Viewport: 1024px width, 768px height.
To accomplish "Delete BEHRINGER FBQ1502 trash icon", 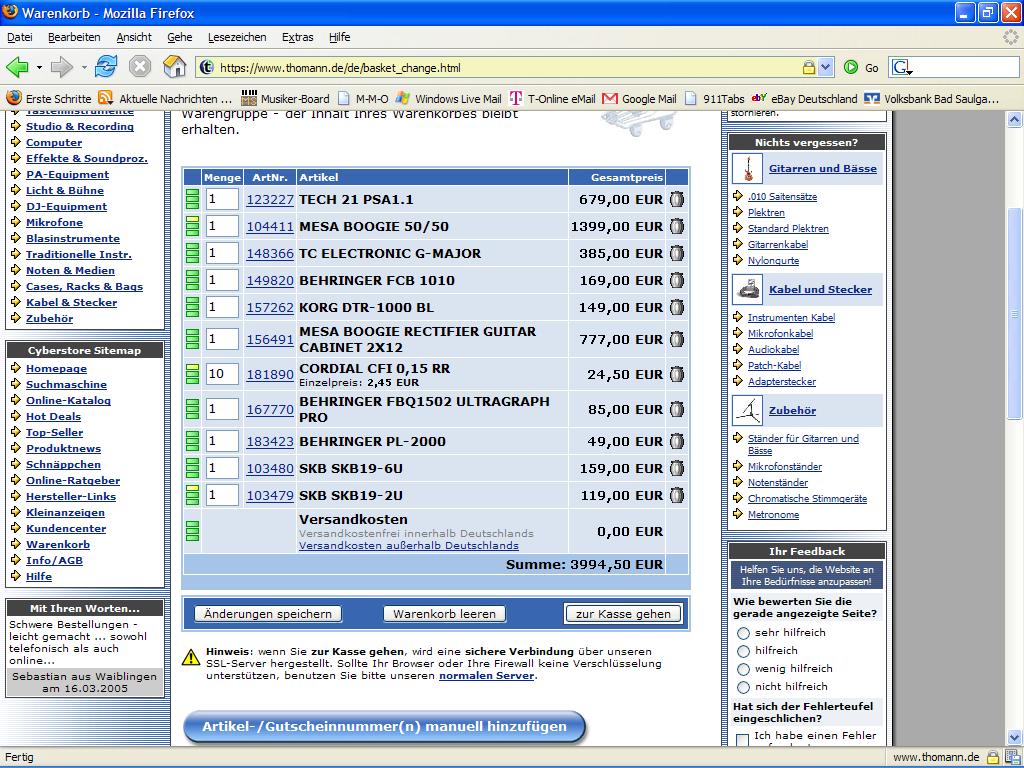I will 677,409.
